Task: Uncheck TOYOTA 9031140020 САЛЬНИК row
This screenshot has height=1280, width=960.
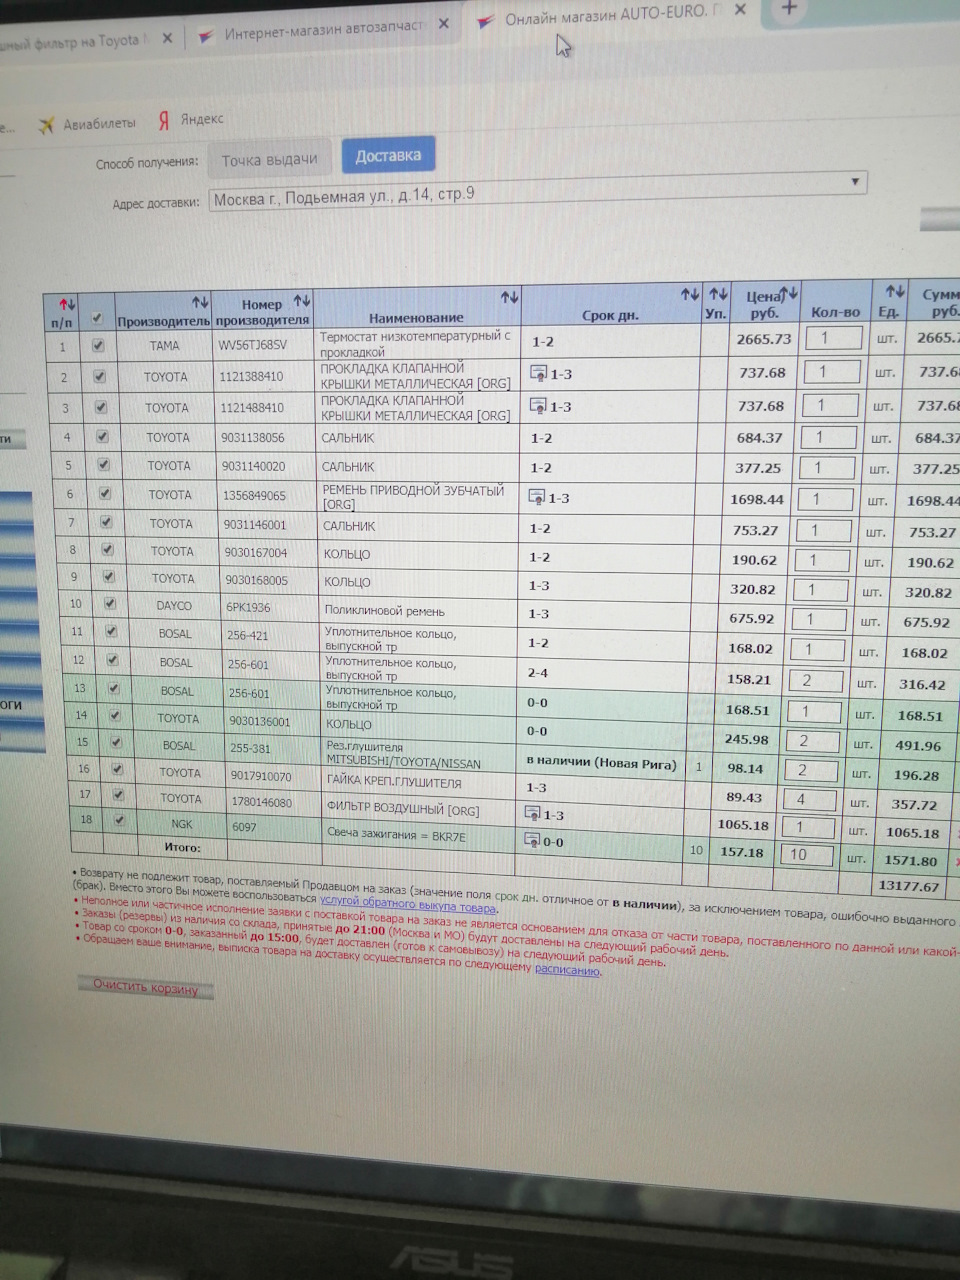Action: click(x=103, y=465)
